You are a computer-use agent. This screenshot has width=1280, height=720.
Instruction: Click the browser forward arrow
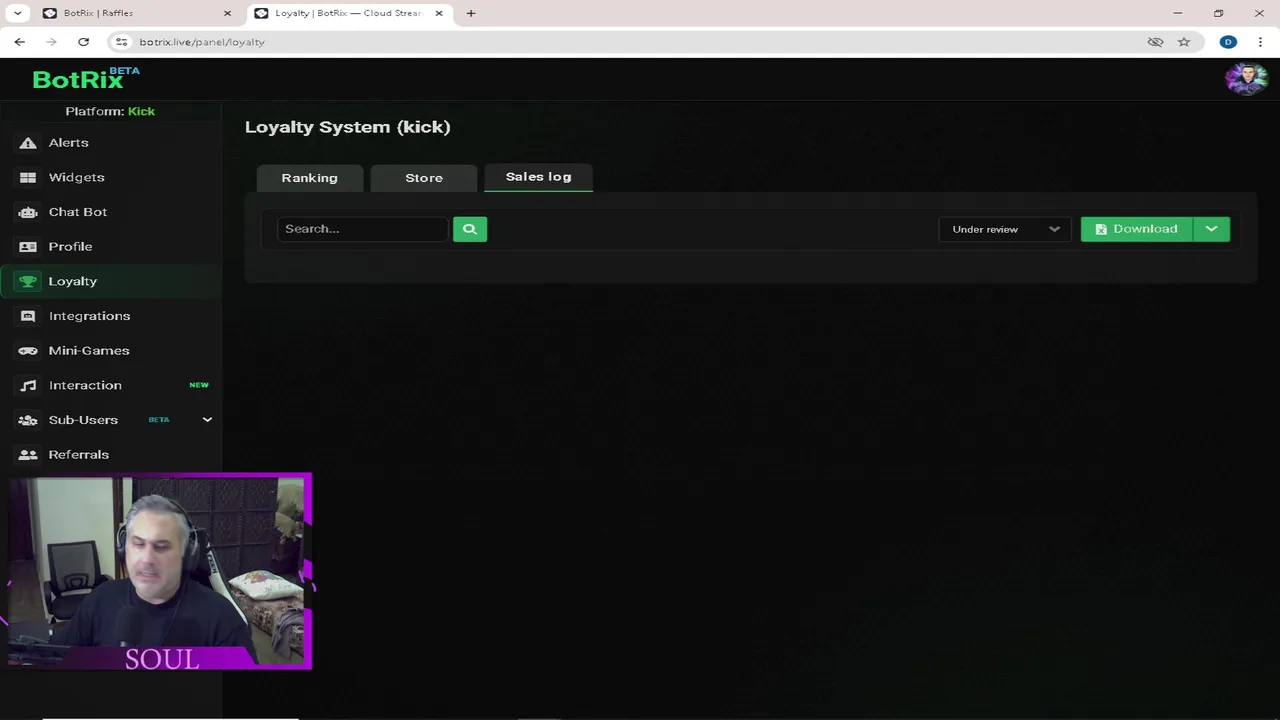(51, 42)
